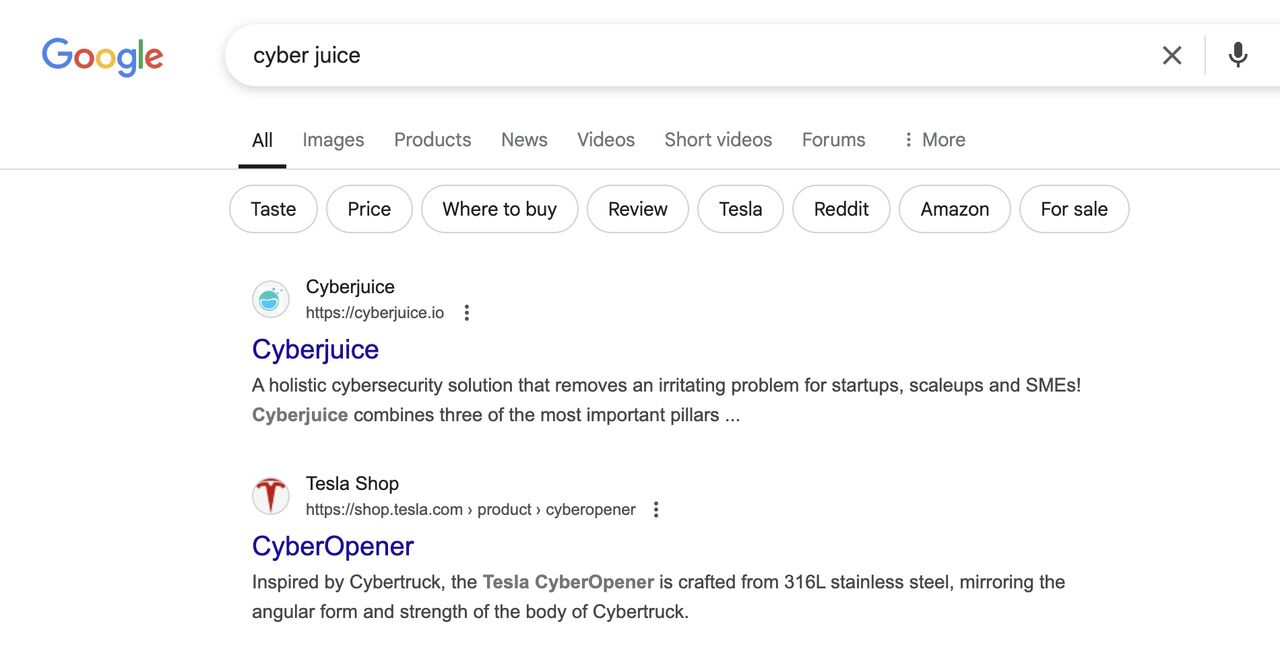Switch to the Forums tab
Viewport: 1280px width, 647px height.
click(x=833, y=140)
